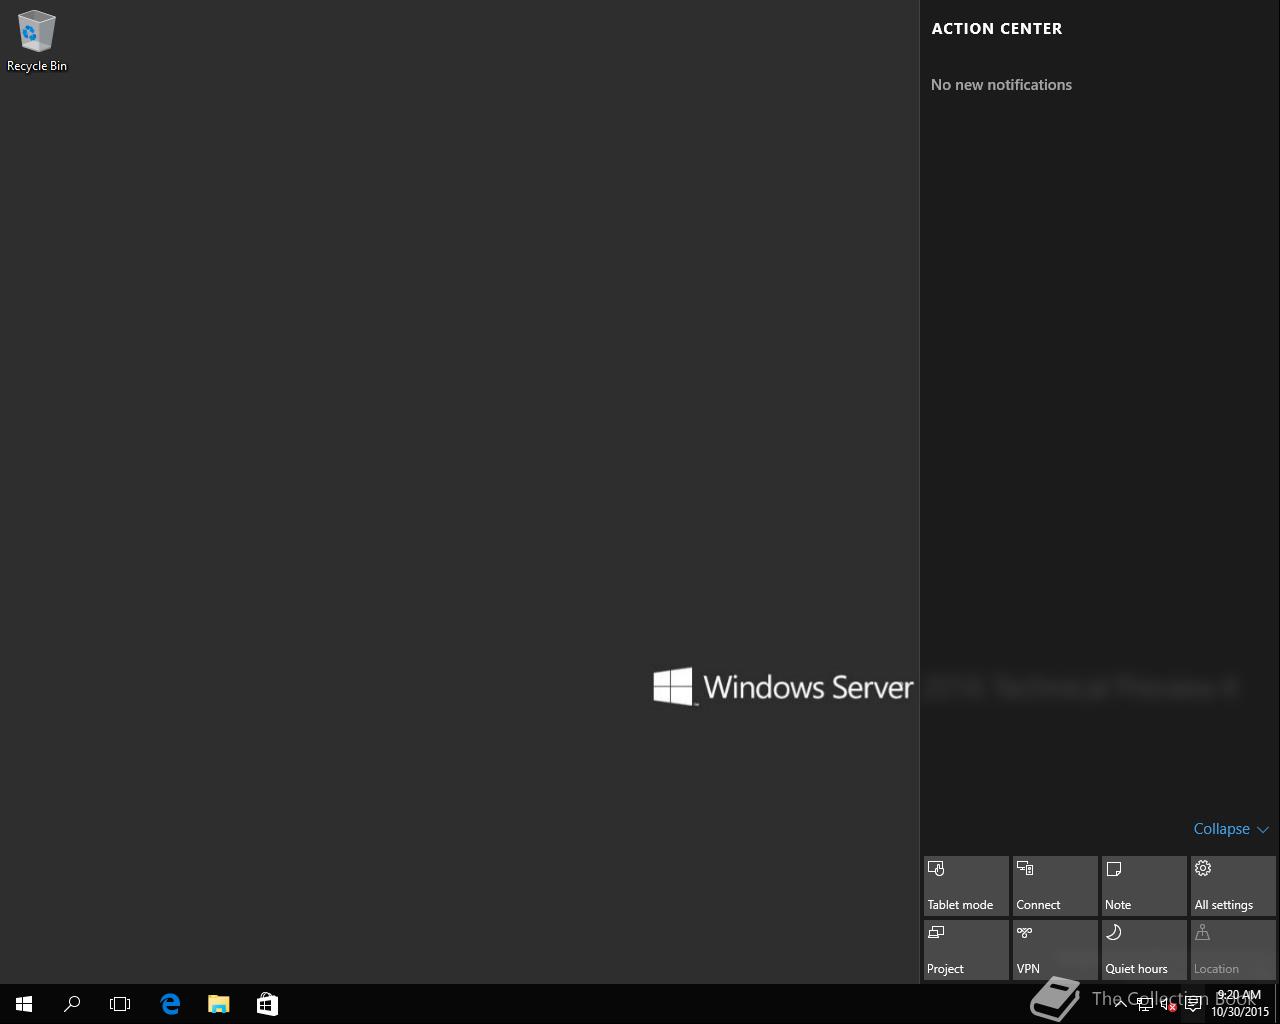
Task: Launch Microsoft Edge from the taskbar
Action: click(x=170, y=1004)
